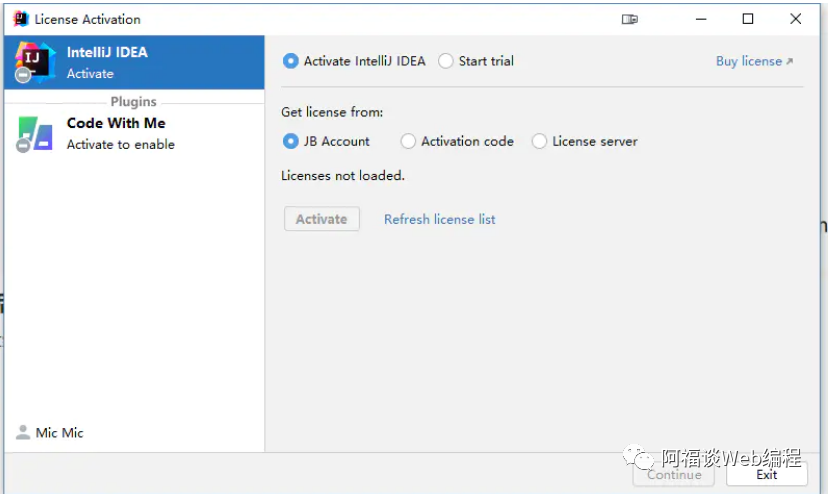The height and width of the screenshot is (494, 828).
Task: Click the title bar display mode icon
Action: (x=629, y=20)
